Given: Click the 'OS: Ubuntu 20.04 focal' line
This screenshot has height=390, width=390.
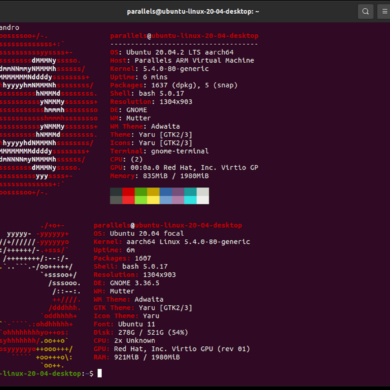Looking at the screenshot, I should 139,233.
